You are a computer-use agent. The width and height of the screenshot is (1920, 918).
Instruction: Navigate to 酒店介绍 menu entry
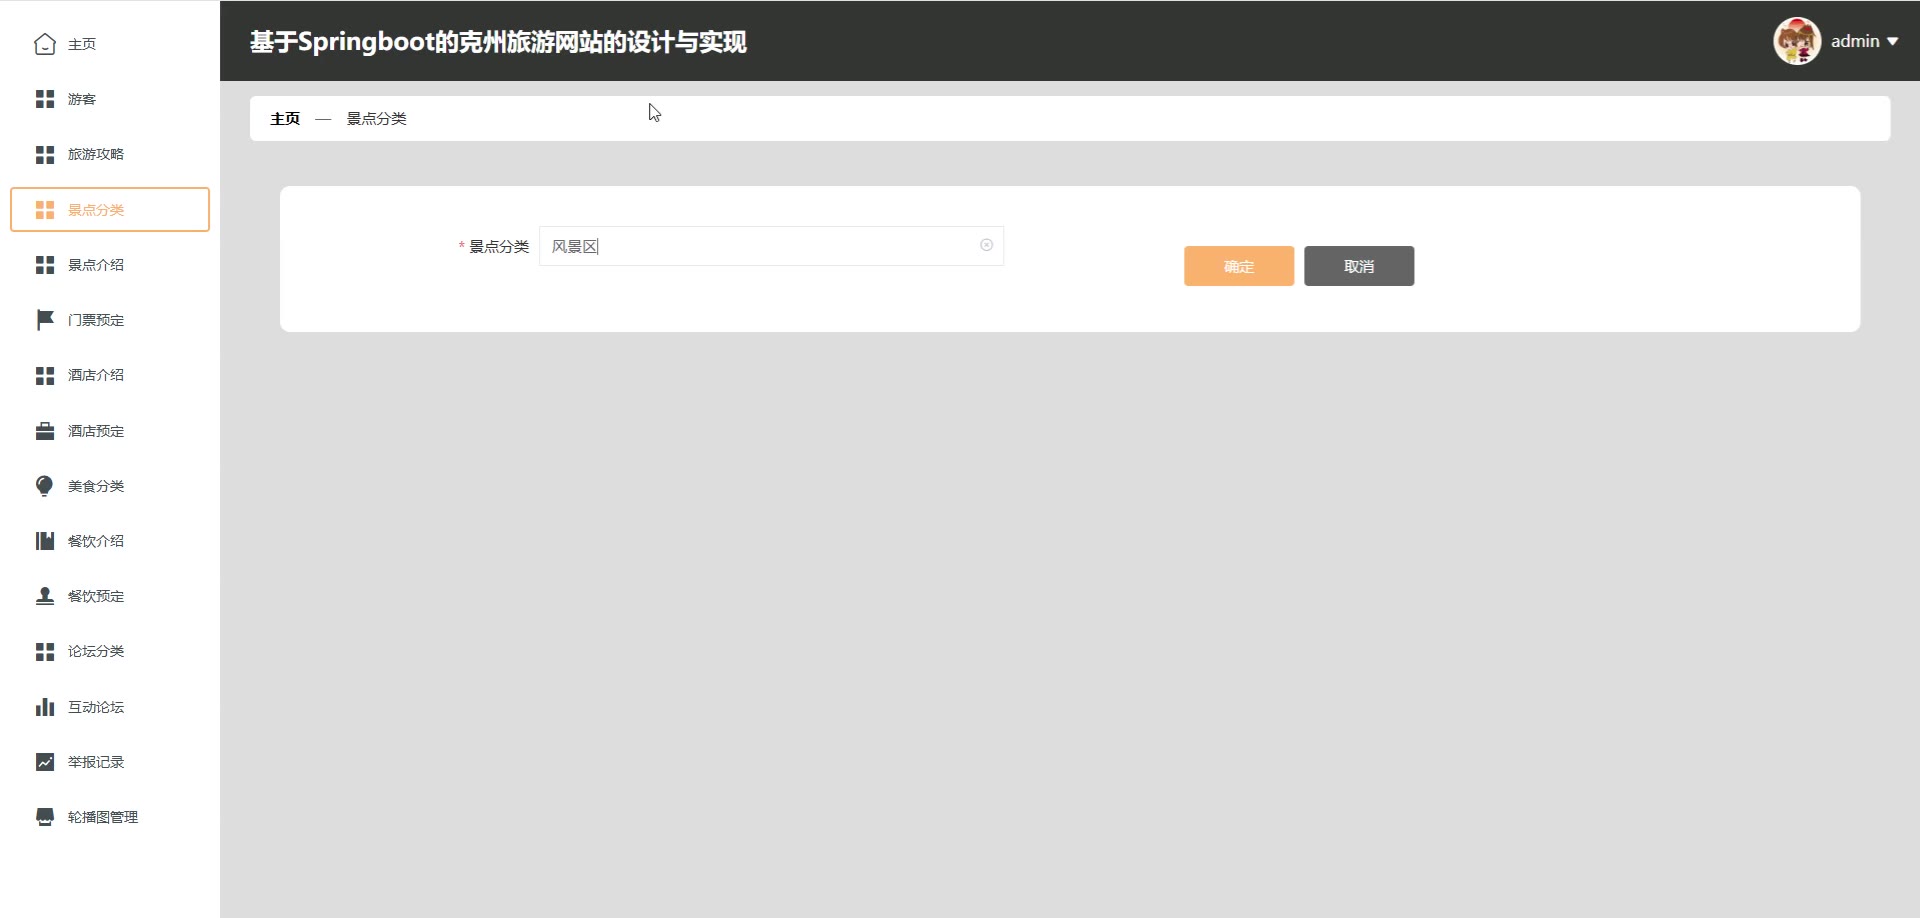(x=110, y=375)
